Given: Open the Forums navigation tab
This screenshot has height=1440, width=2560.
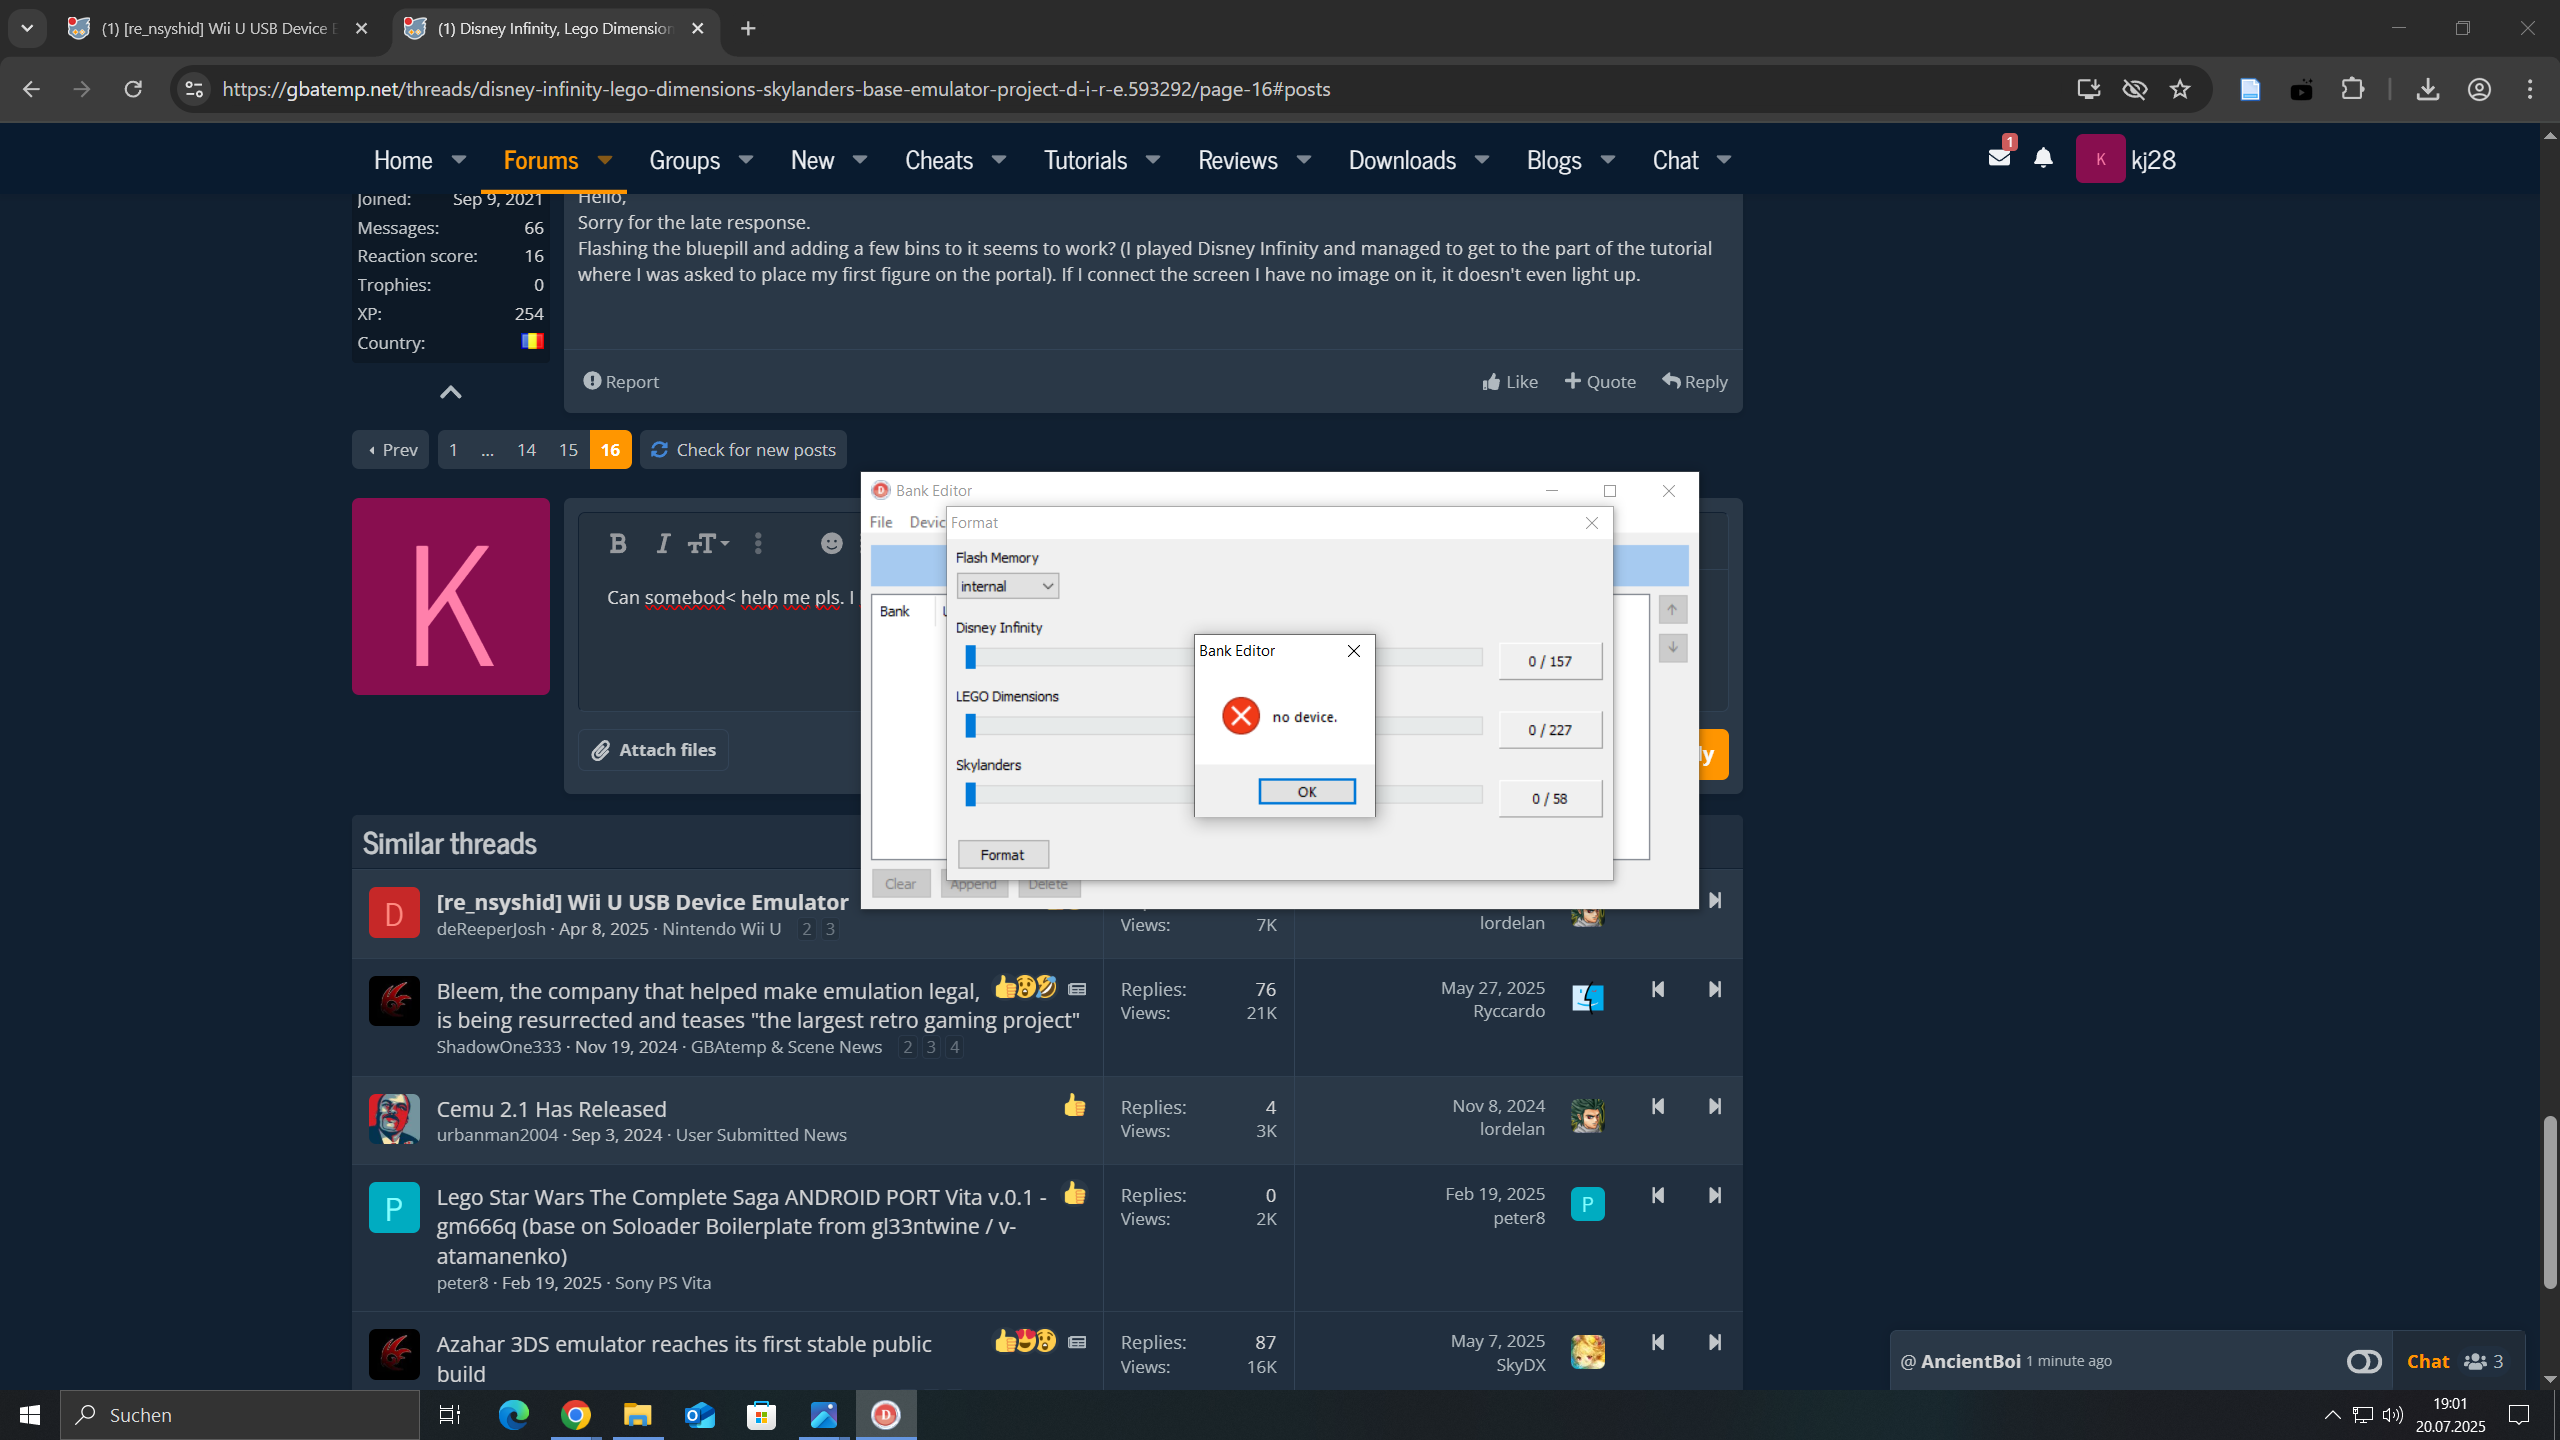Looking at the screenshot, I should (541, 160).
